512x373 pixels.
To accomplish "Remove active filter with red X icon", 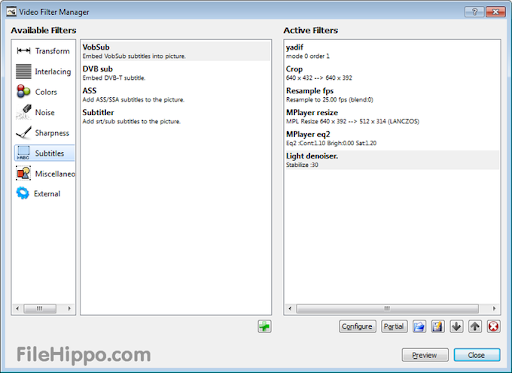I will tap(493, 327).
